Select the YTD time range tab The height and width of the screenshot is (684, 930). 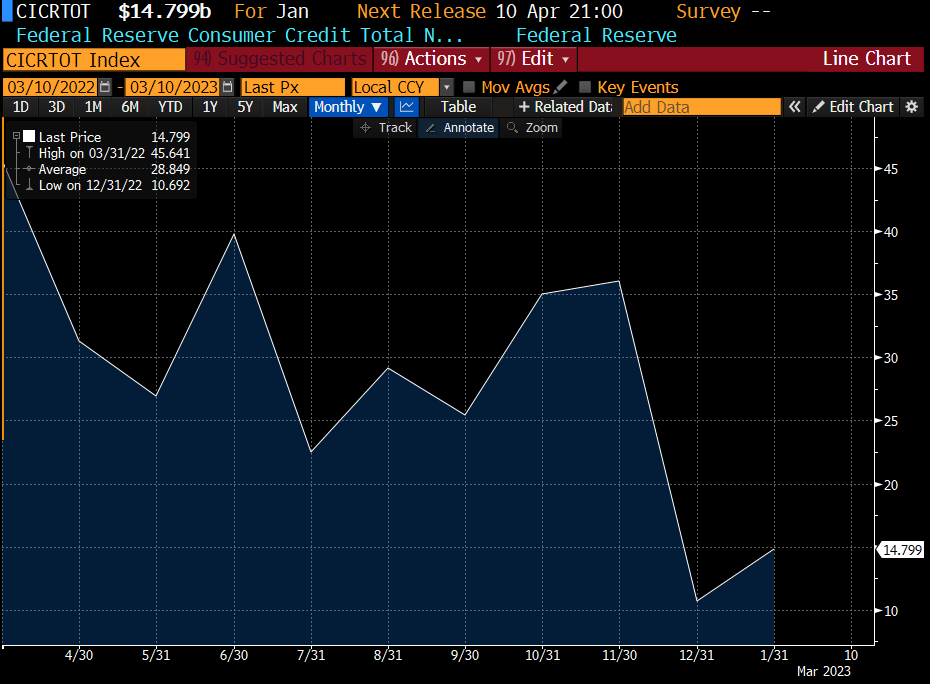170,107
